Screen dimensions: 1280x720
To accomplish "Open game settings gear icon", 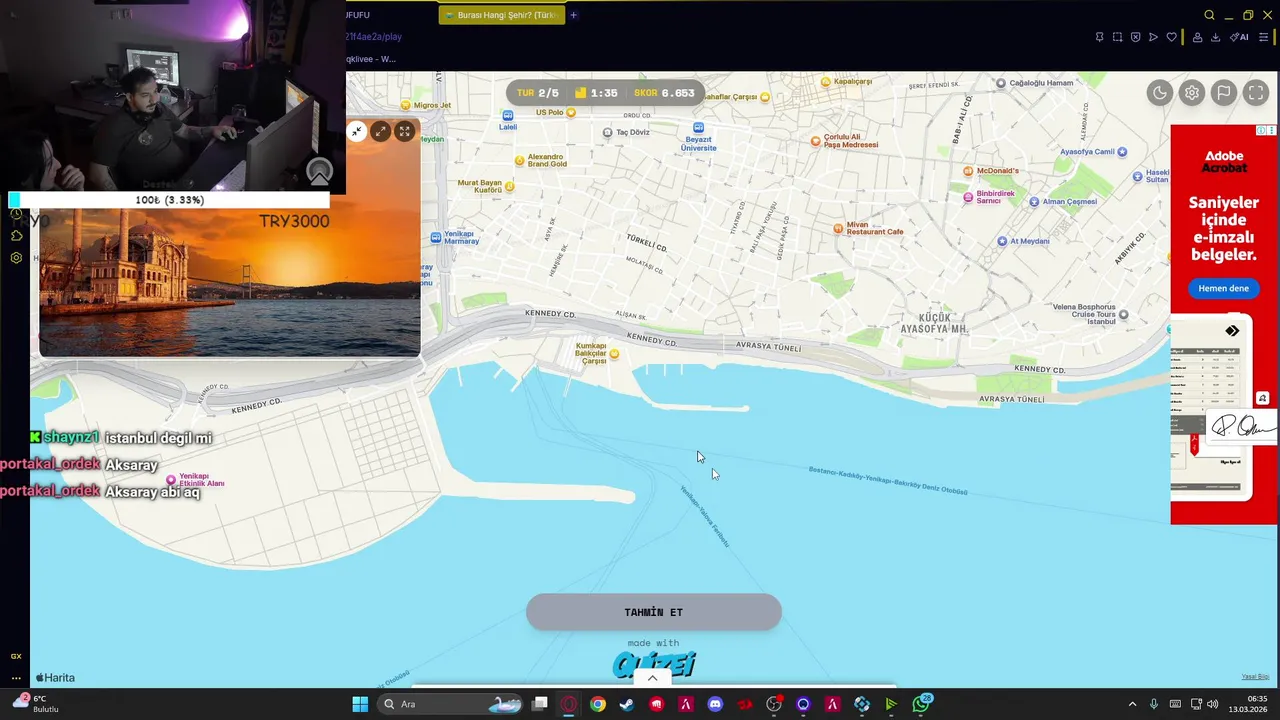I will click(x=1192, y=93).
